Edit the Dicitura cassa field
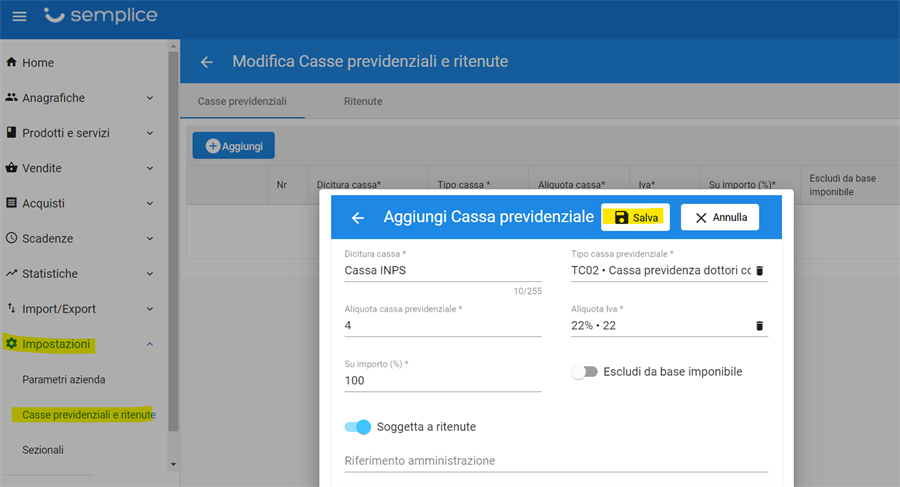 443,270
